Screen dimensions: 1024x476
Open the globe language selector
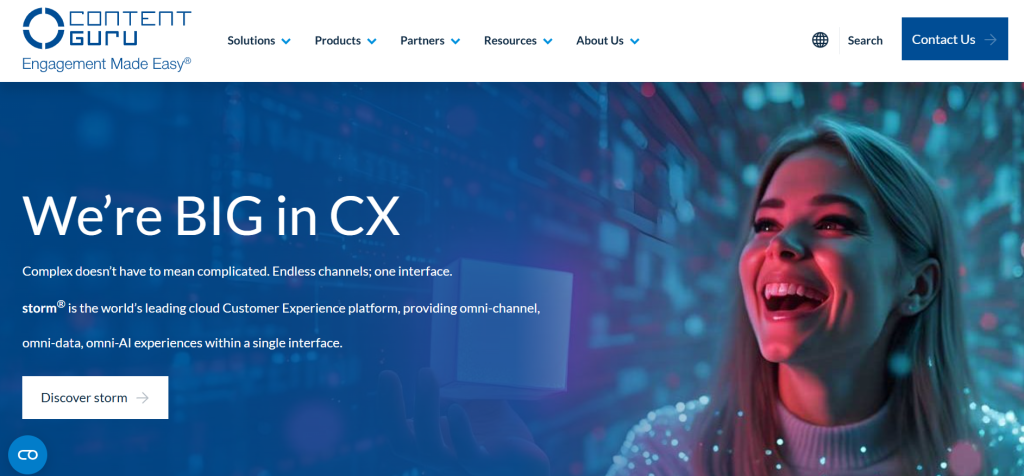(x=820, y=40)
